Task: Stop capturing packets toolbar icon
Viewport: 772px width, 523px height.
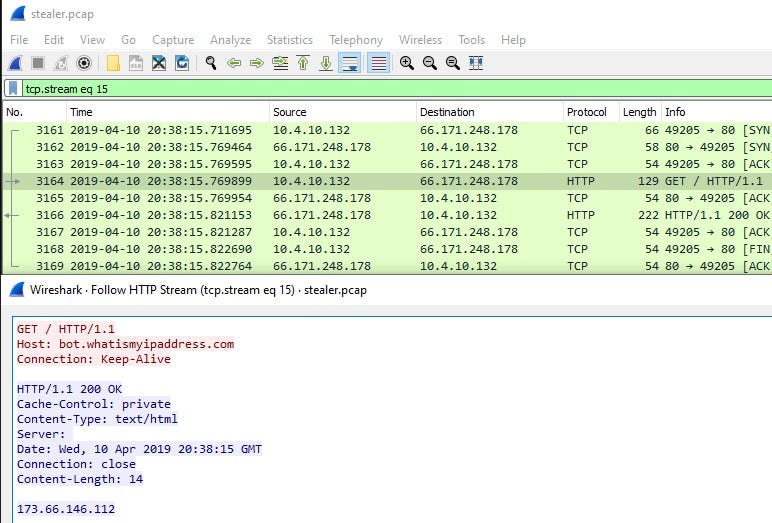Action: (x=38, y=63)
